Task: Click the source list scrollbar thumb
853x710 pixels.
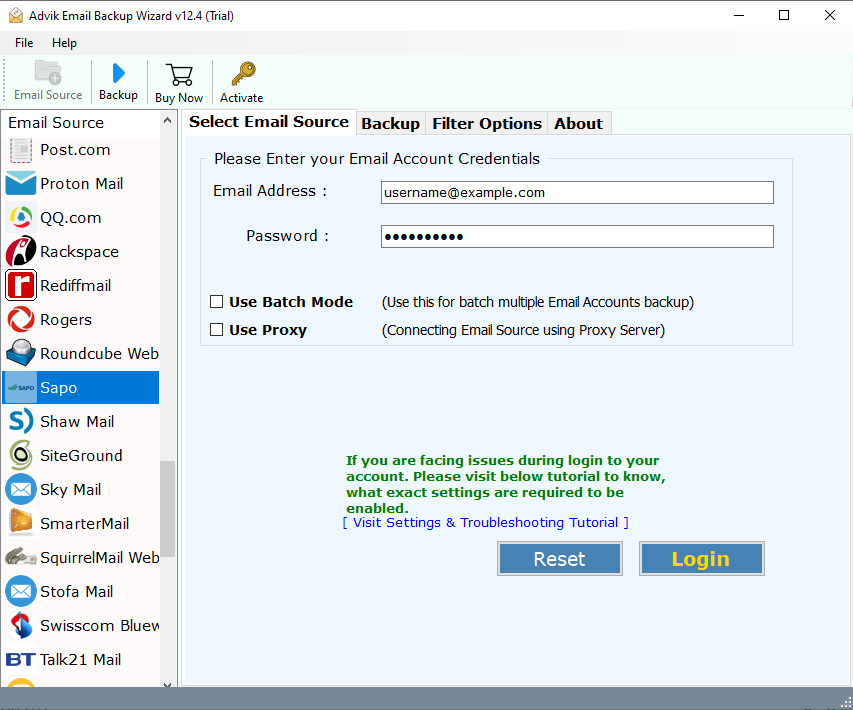Action: tap(168, 509)
